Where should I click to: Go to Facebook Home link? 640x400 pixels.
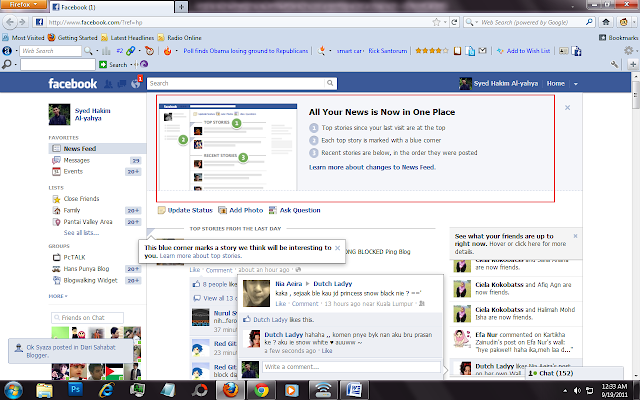(556, 83)
